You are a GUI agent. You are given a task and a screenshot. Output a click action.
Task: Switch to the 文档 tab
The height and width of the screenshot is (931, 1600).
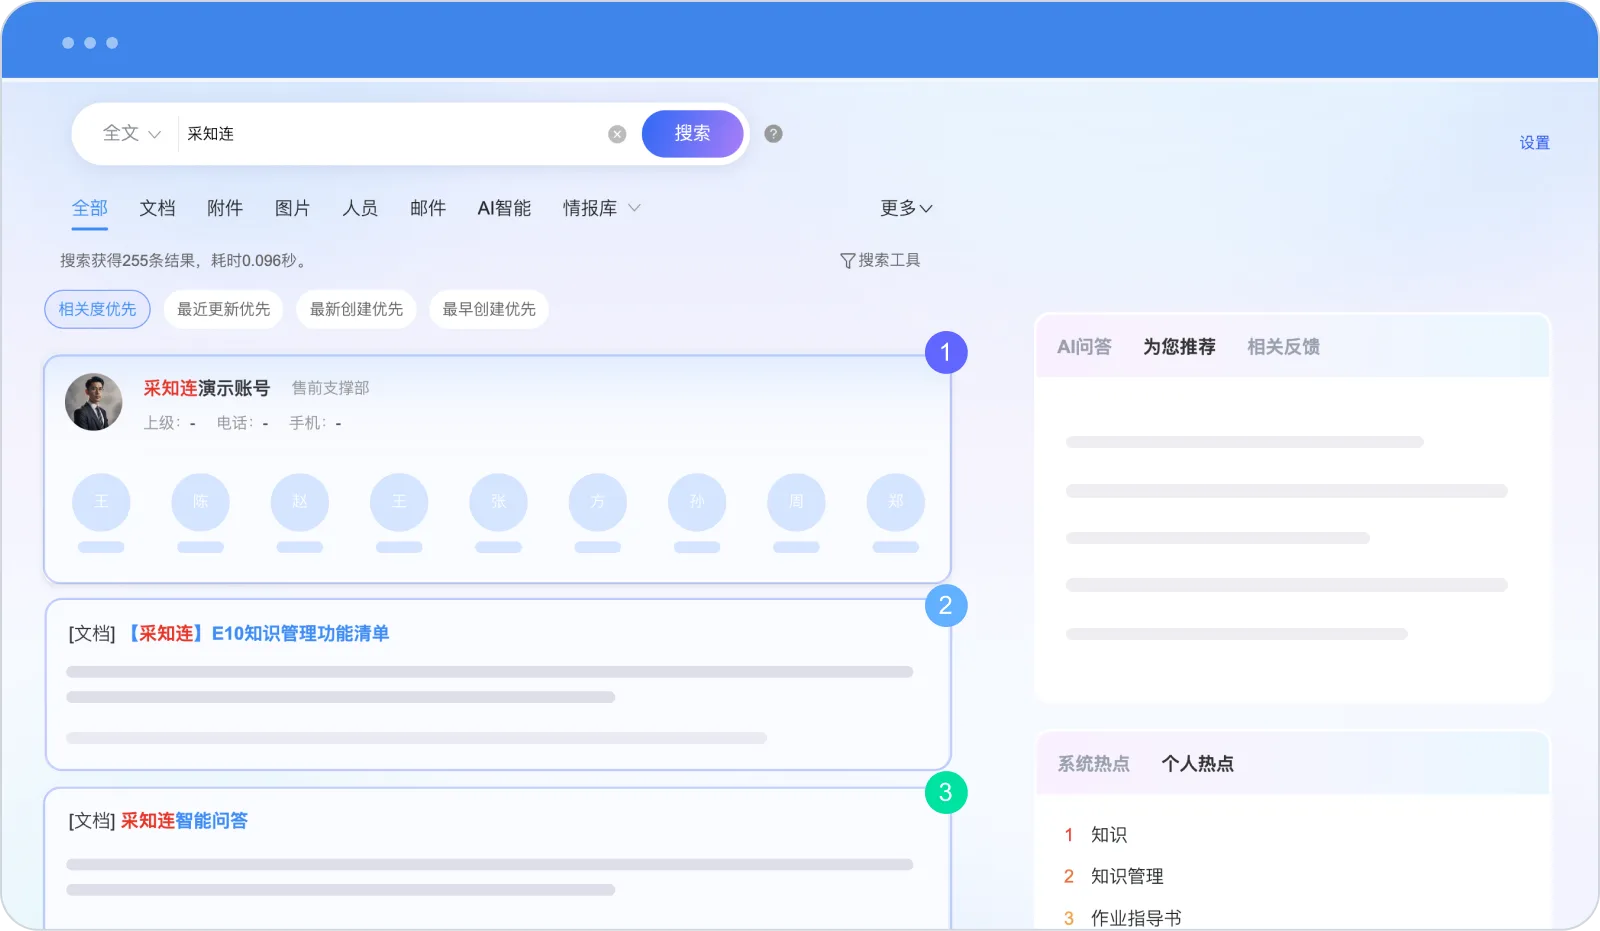[x=157, y=208]
